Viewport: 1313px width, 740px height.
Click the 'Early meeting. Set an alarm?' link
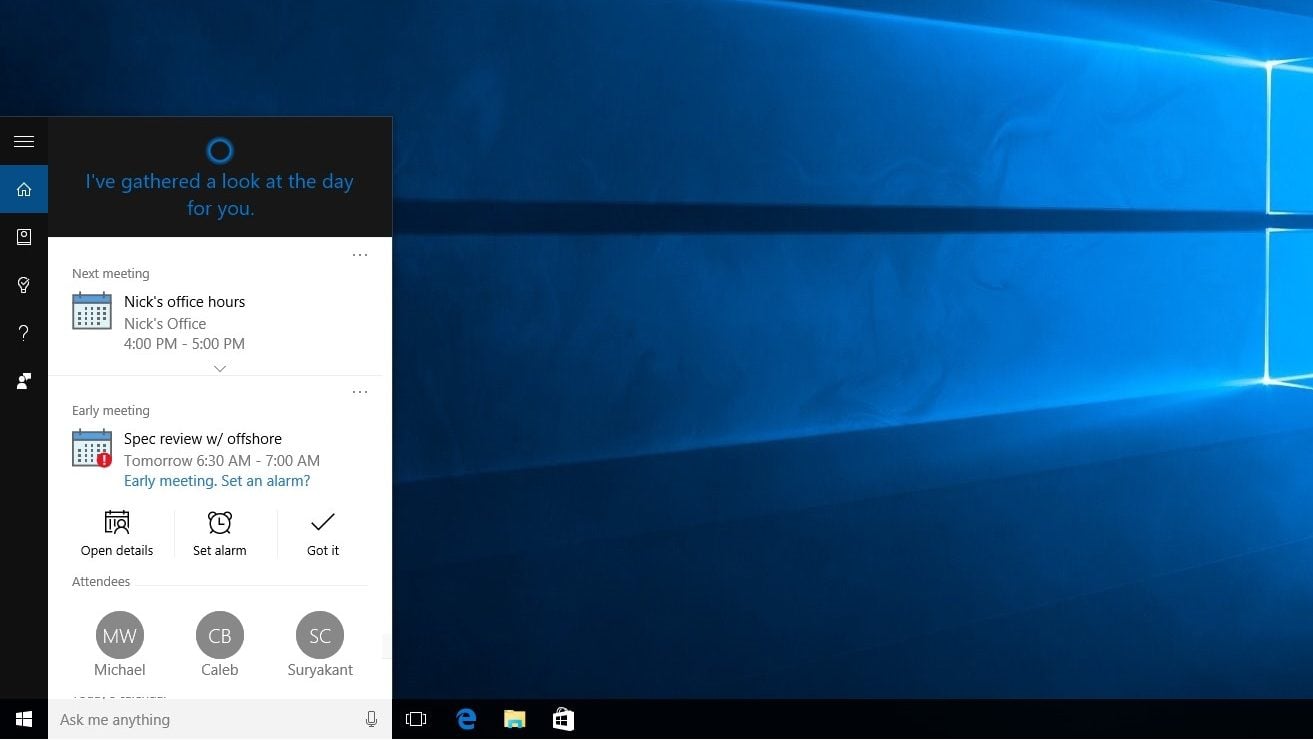[x=217, y=481]
